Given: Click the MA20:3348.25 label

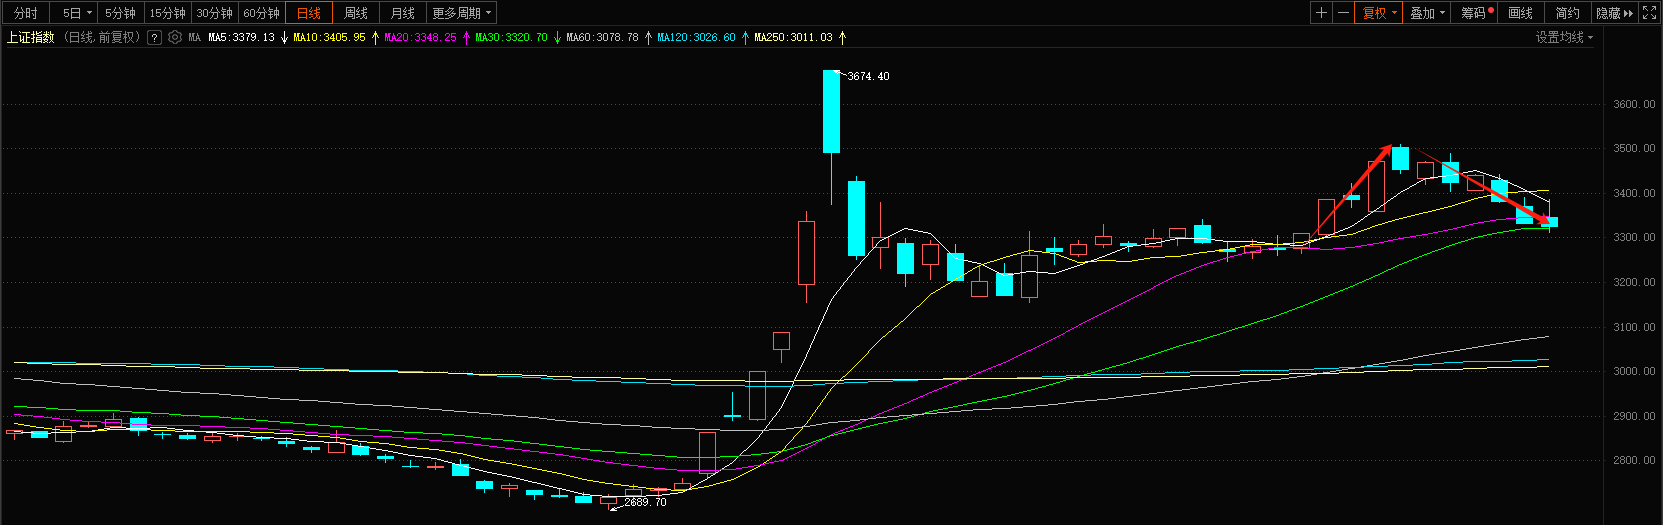Looking at the screenshot, I should coord(420,37).
